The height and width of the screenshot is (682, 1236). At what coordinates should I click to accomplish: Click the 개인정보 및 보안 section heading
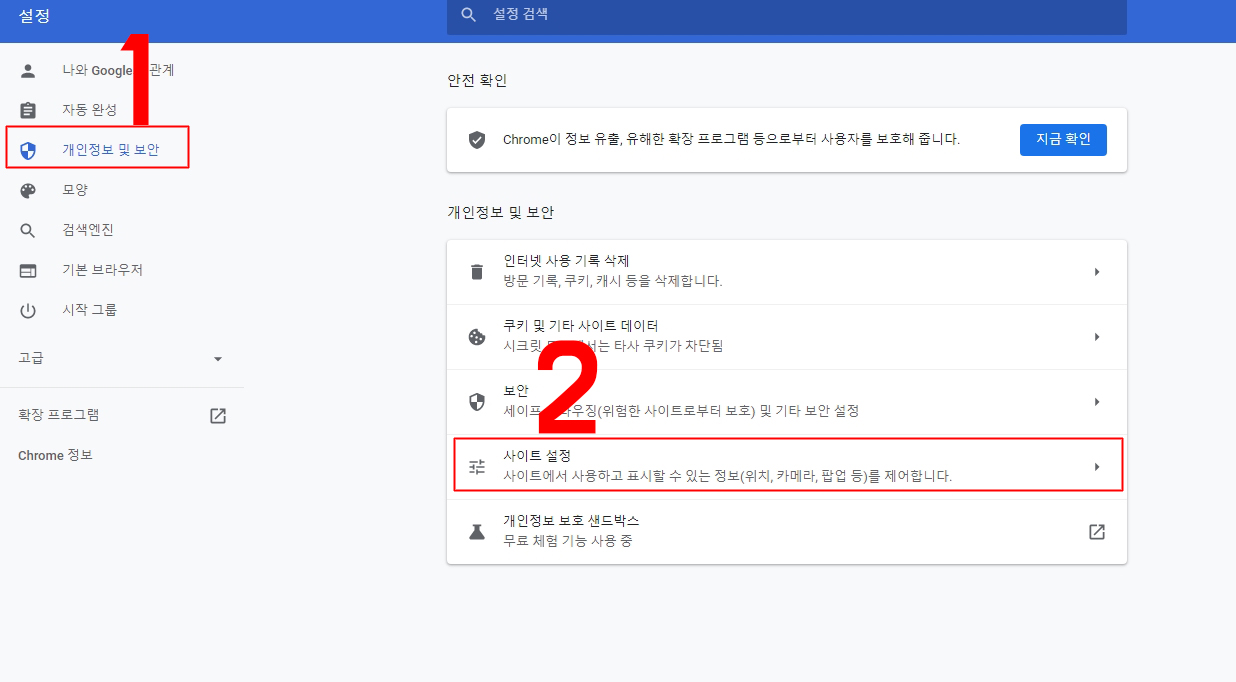point(500,213)
